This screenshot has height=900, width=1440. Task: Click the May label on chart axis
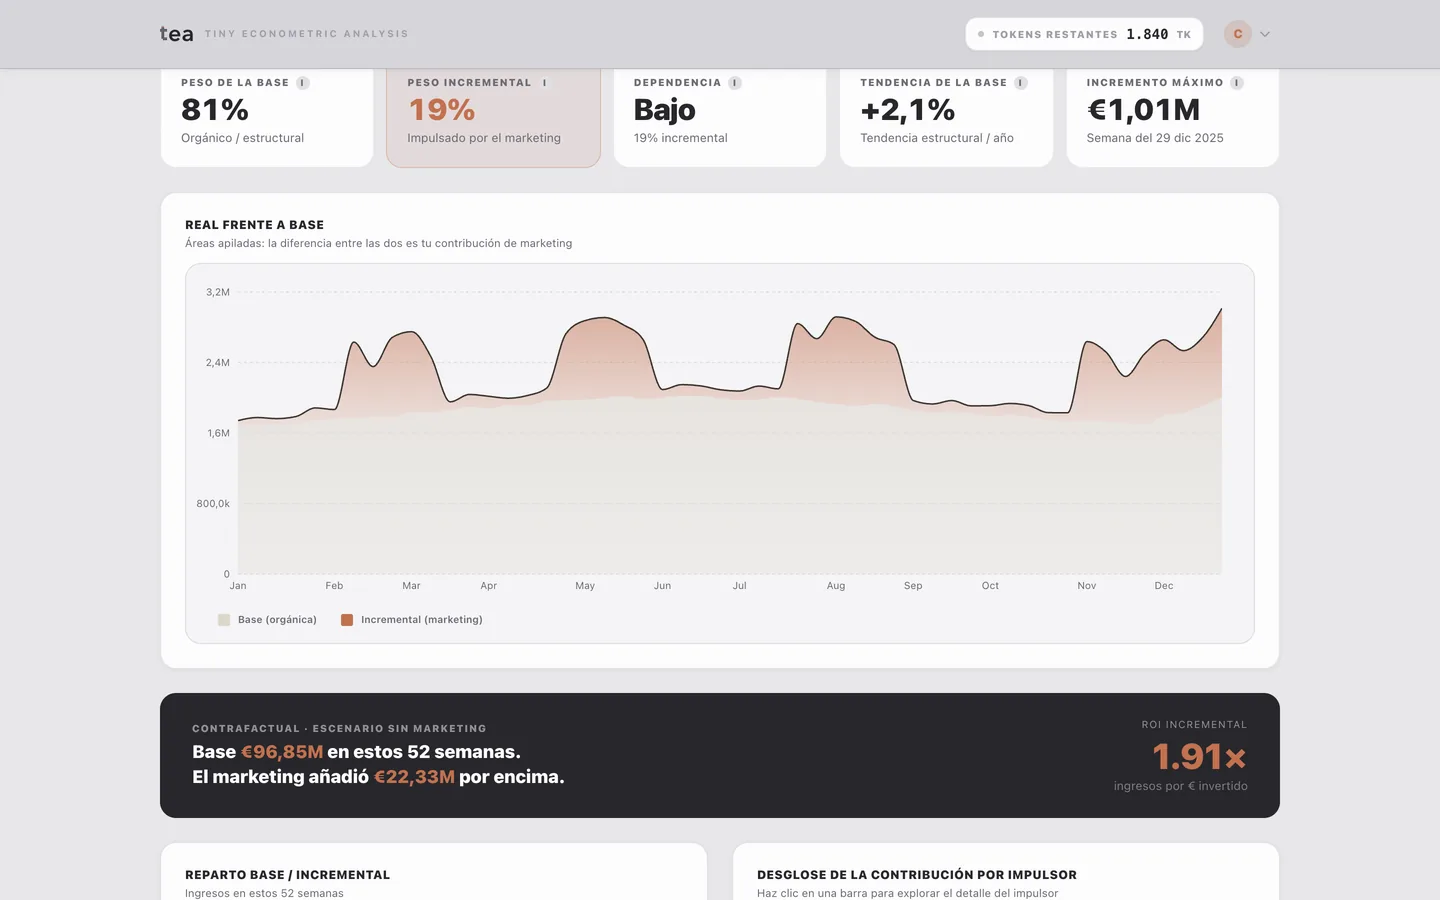[585, 586]
